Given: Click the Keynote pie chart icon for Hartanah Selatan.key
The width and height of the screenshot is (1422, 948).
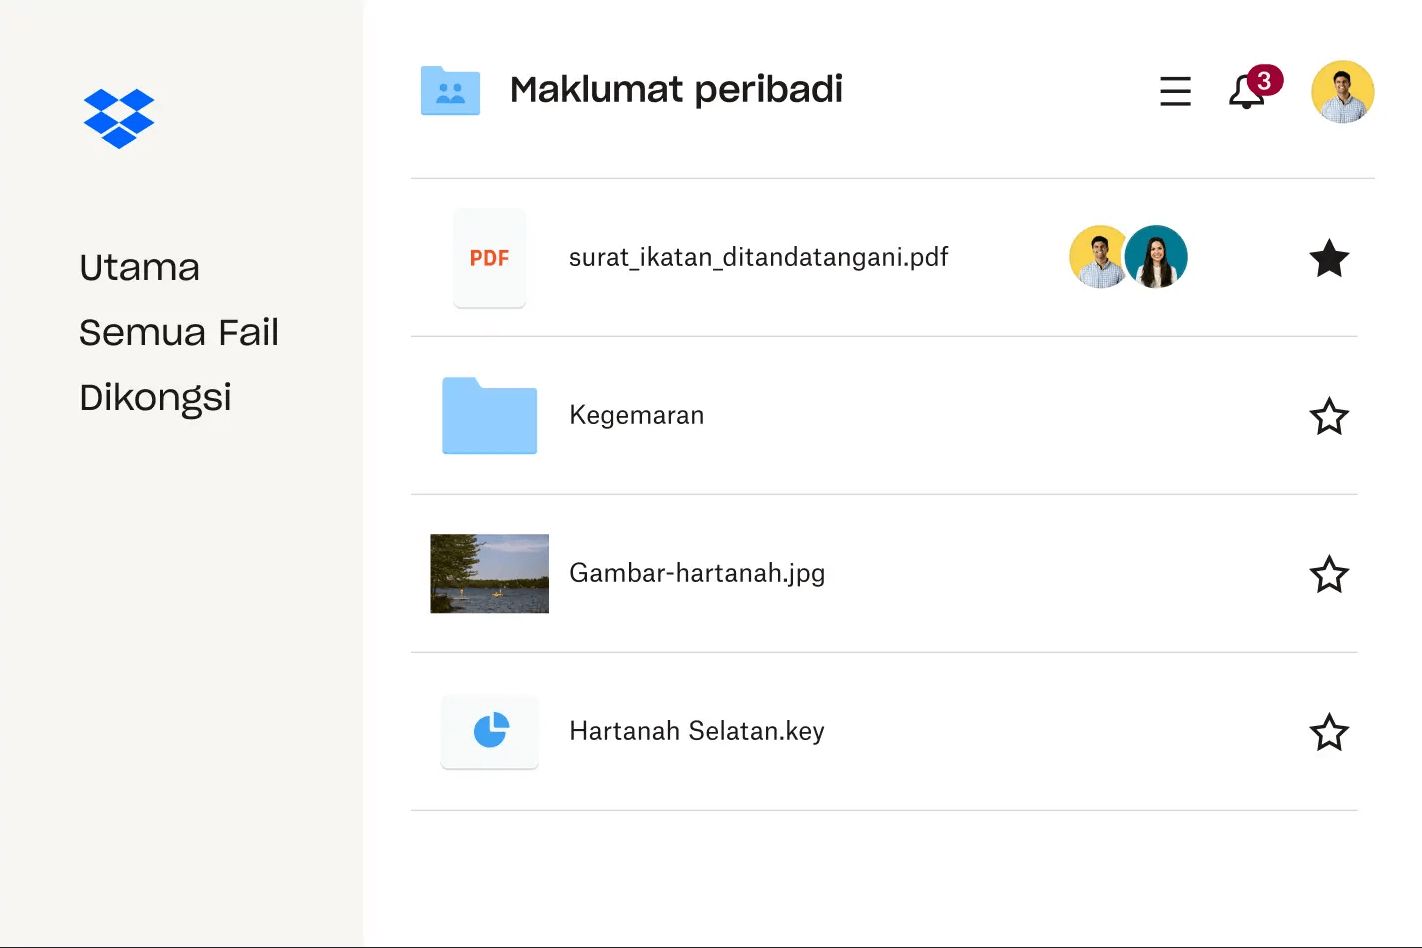Looking at the screenshot, I should pyautogui.click(x=489, y=731).
